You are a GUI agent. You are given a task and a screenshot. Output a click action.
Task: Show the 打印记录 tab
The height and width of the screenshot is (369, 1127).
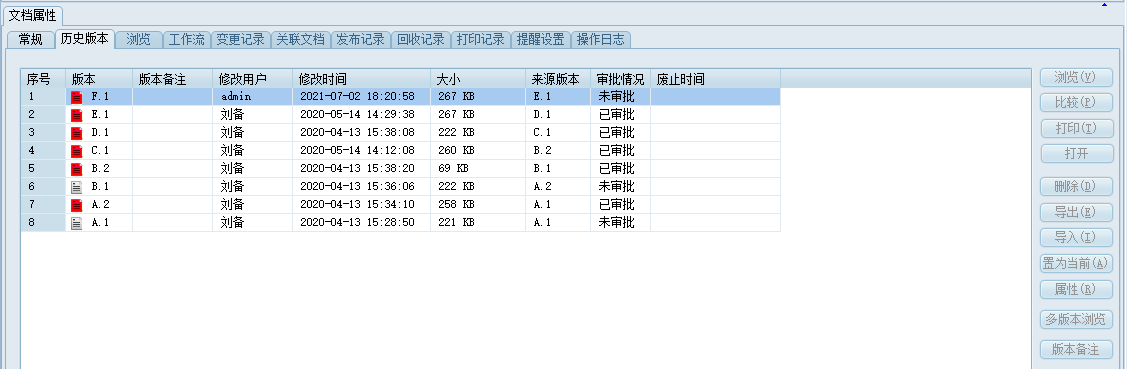(x=481, y=40)
